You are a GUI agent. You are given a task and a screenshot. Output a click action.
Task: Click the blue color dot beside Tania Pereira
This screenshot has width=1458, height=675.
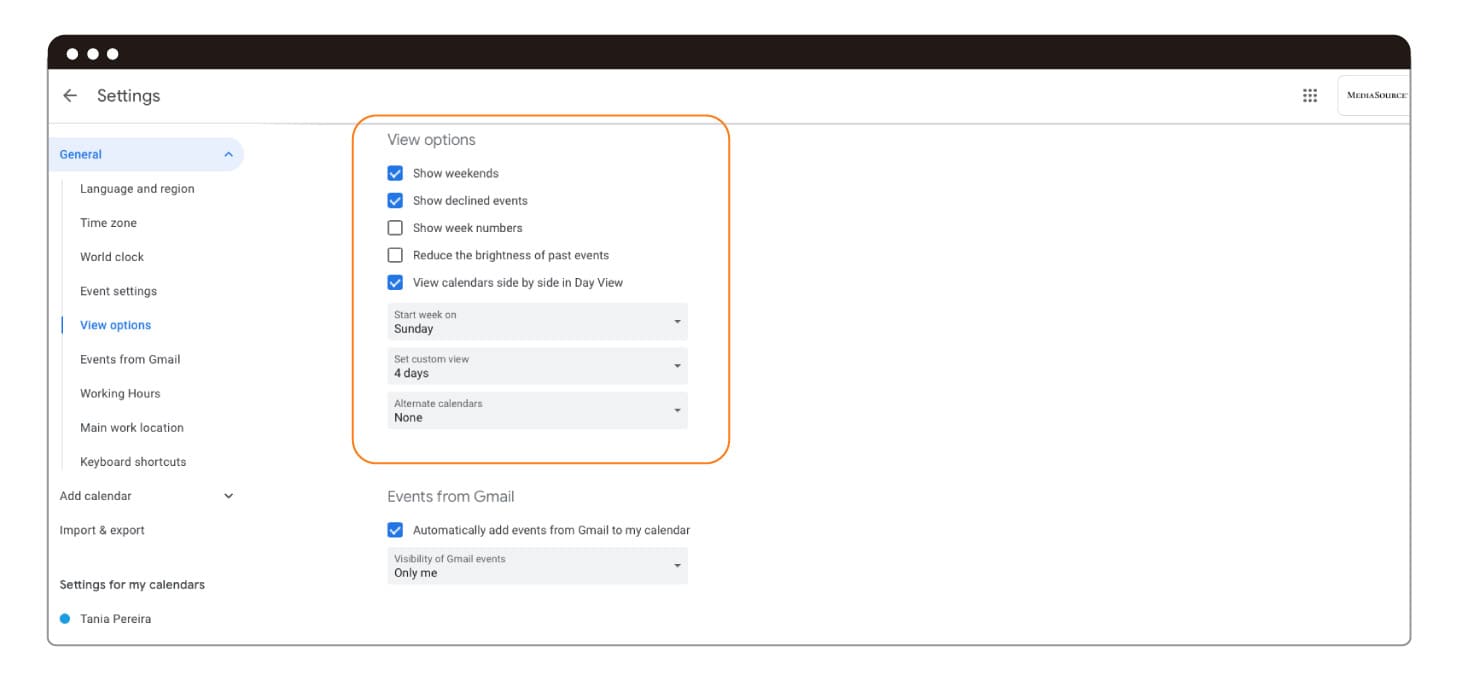(x=65, y=619)
